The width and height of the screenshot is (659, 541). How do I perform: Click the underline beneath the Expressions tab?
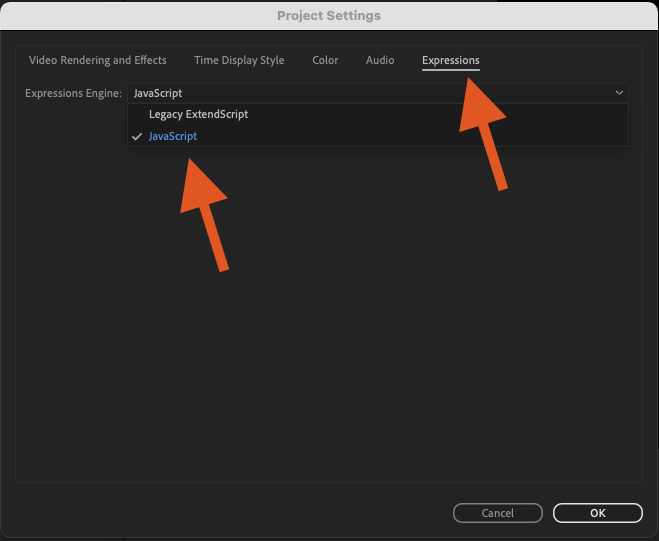coord(451,69)
